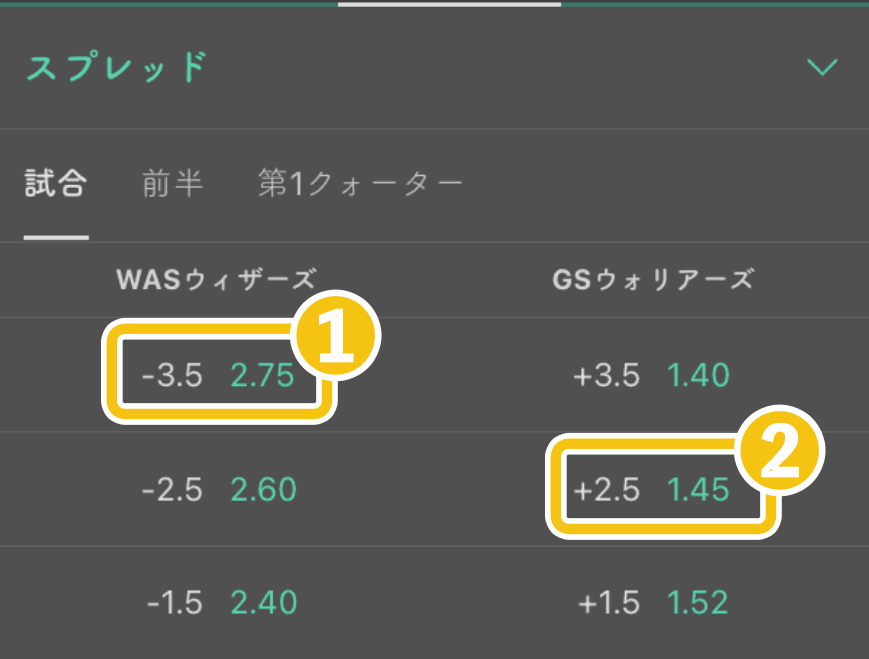Click the 2.75 odds value
This screenshot has height=659, width=869.
(262, 375)
